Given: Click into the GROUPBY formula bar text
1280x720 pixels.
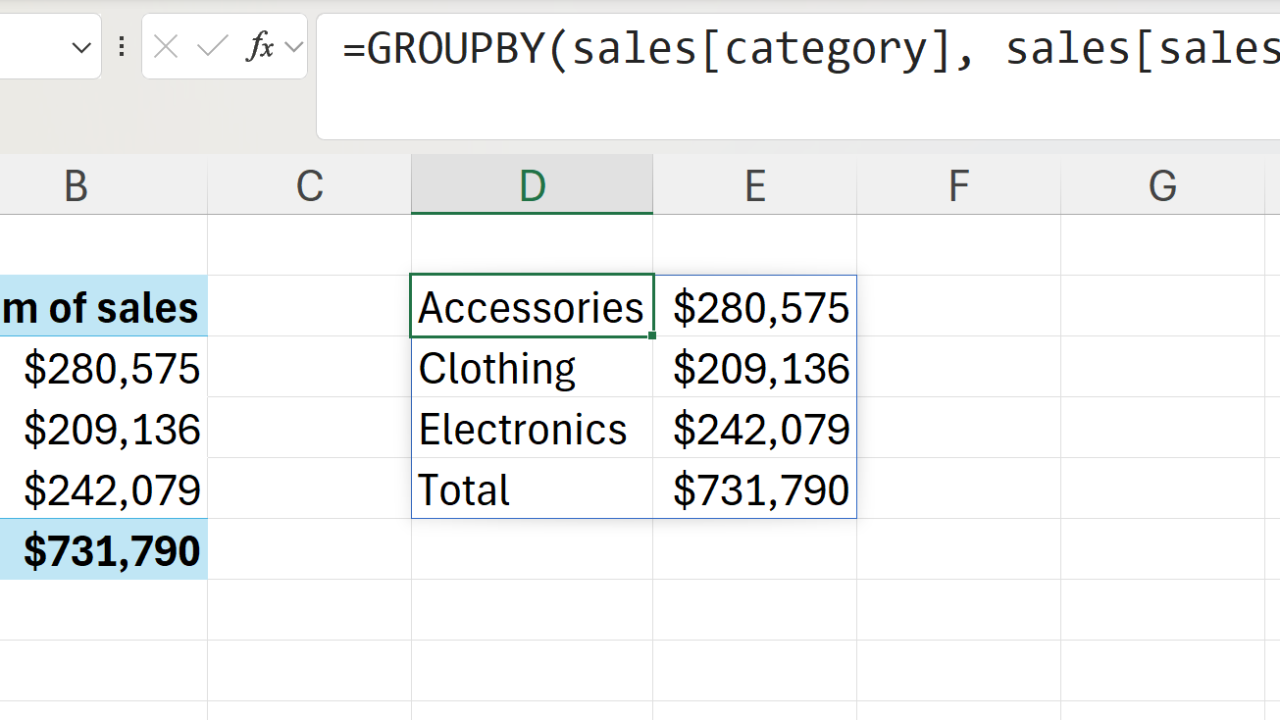Looking at the screenshot, I should point(800,49).
